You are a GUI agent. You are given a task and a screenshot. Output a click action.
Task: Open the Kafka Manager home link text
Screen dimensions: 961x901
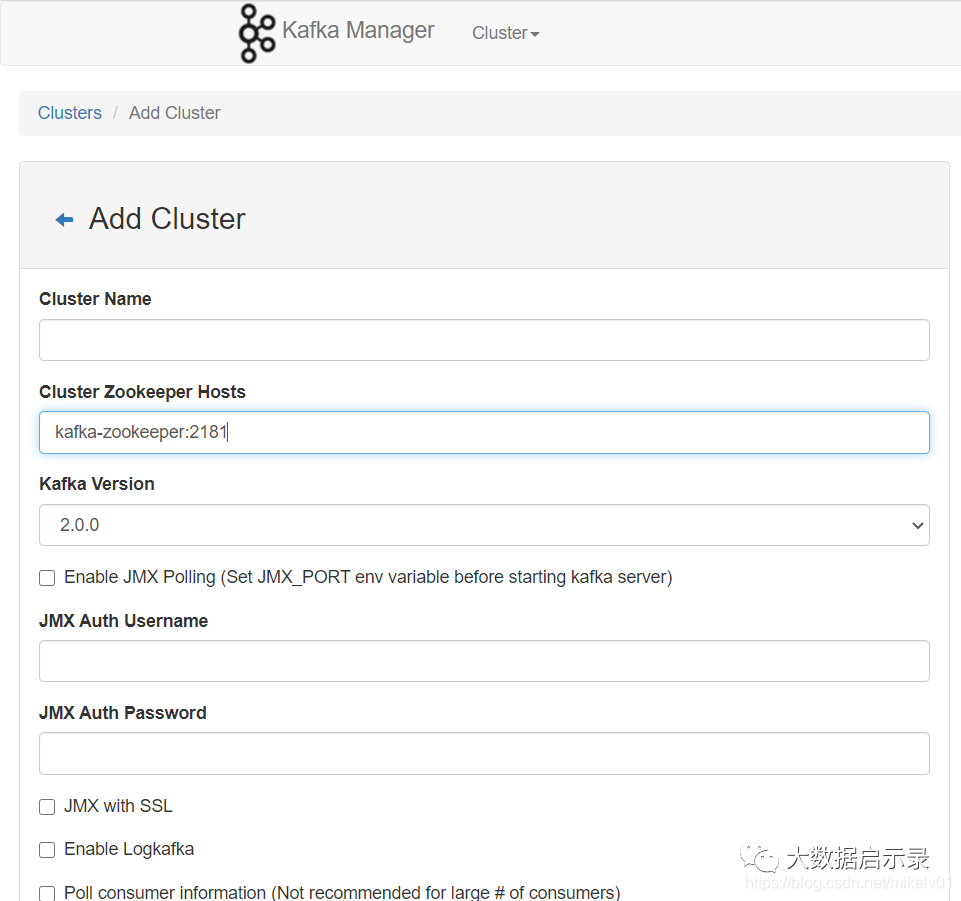pos(358,31)
